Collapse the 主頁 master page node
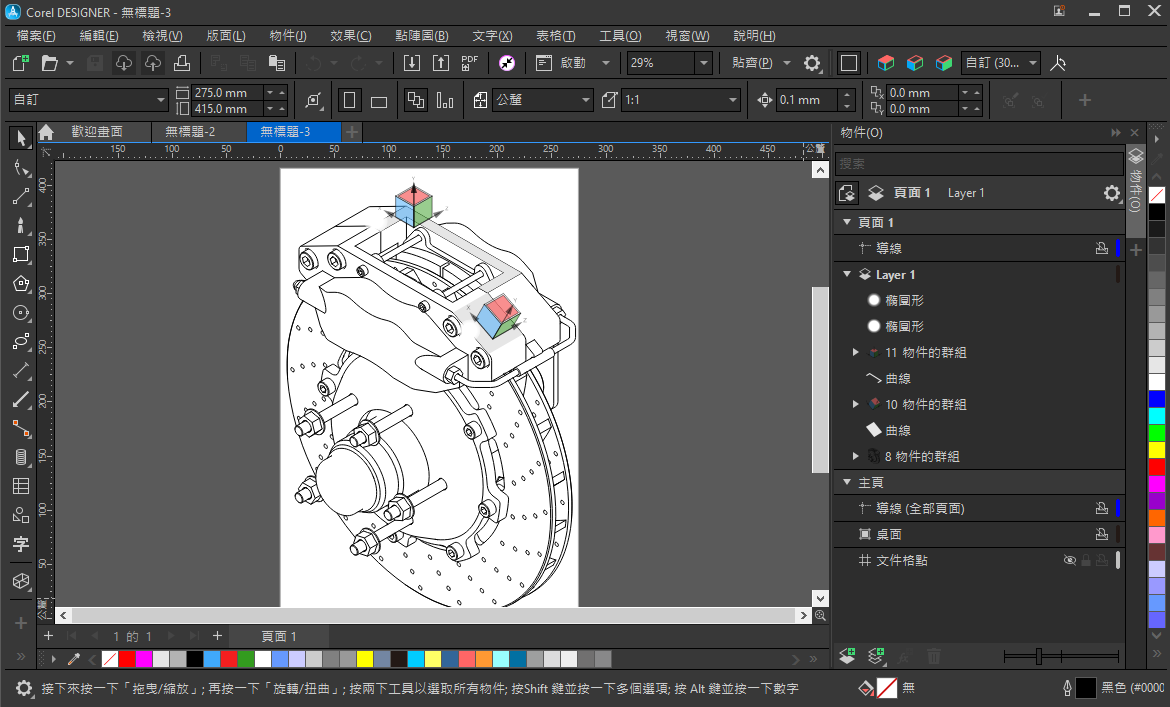This screenshot has height=707, width=1170. click(x=847, y=483)
